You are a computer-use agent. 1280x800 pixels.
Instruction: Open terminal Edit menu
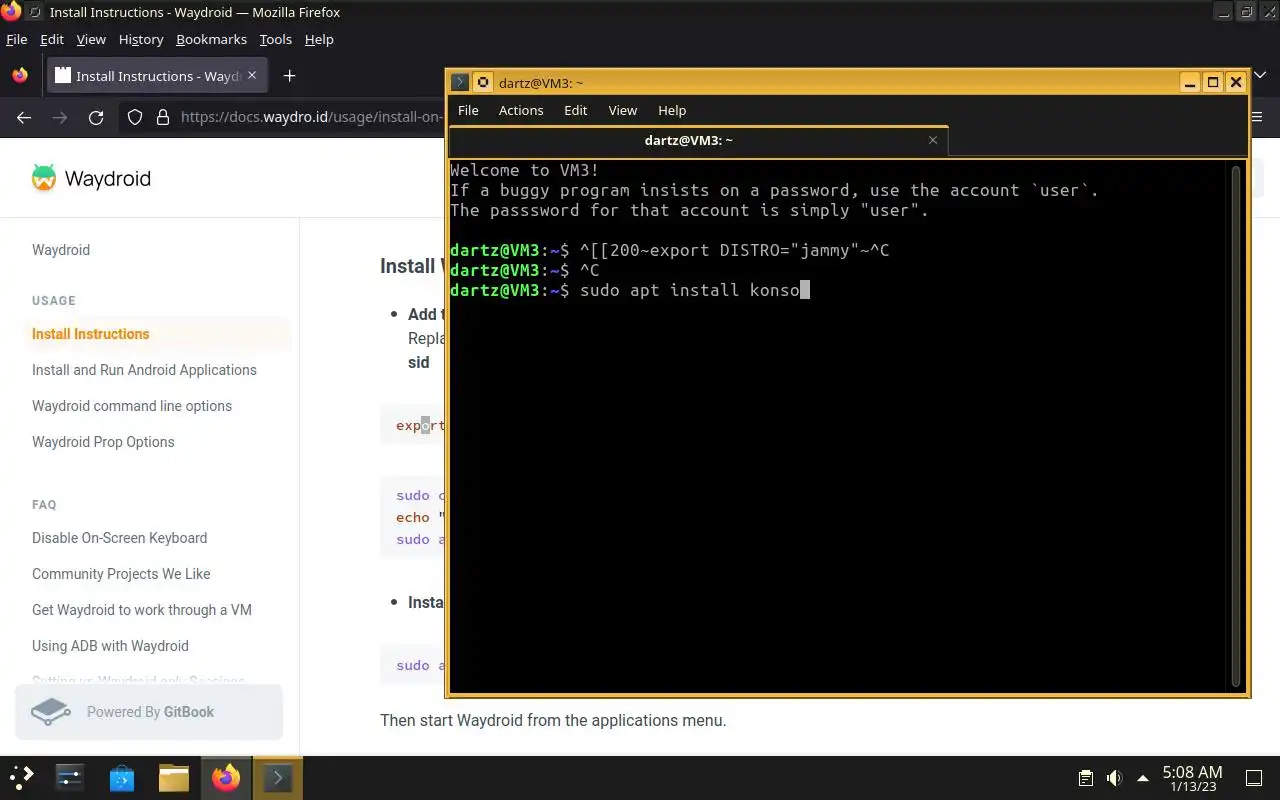pos(576,110)
